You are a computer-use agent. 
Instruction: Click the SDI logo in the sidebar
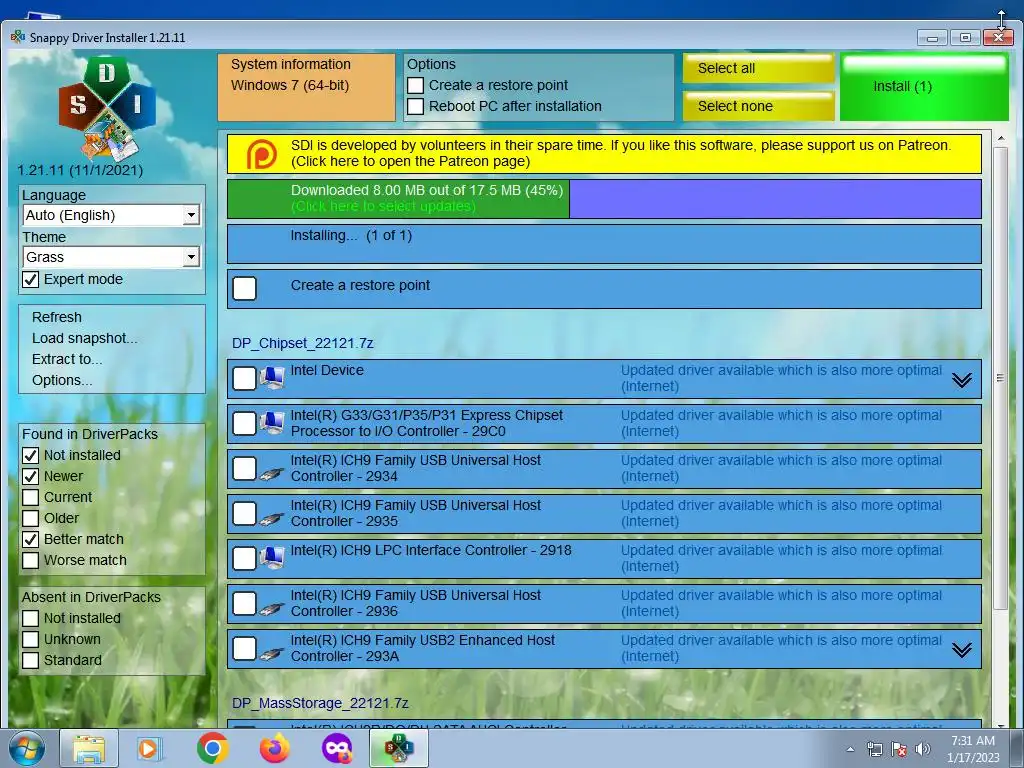[x=107, y=108]
